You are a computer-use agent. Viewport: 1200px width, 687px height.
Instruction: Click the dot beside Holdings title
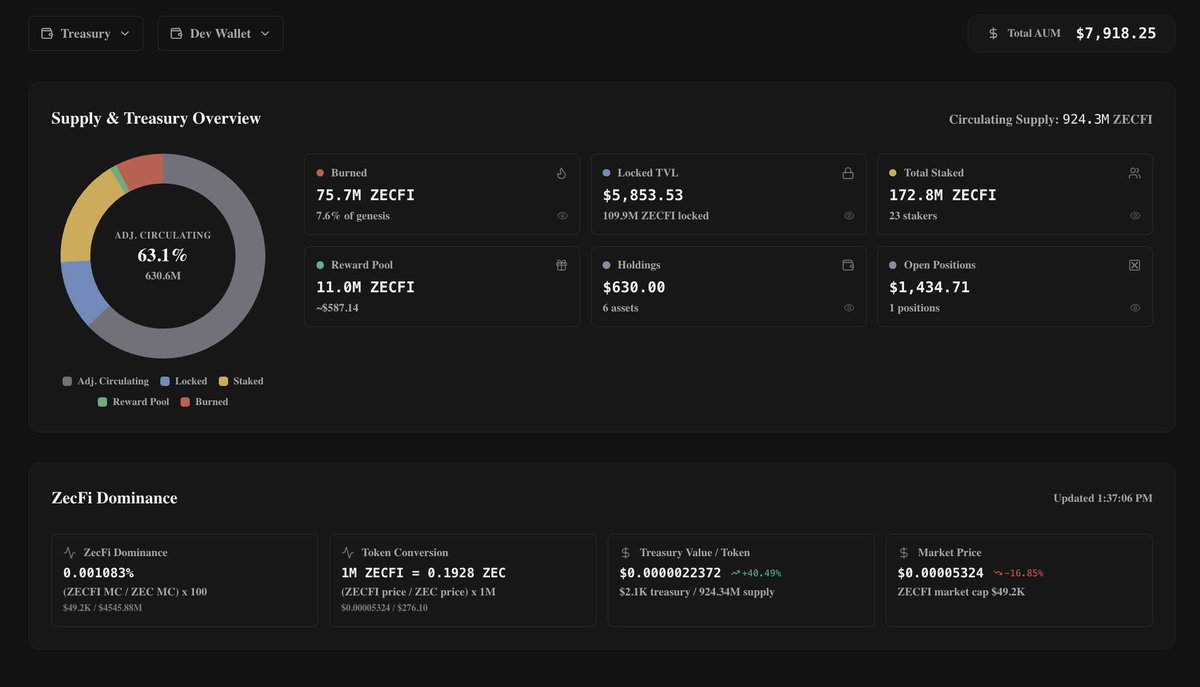pos(606,265)
